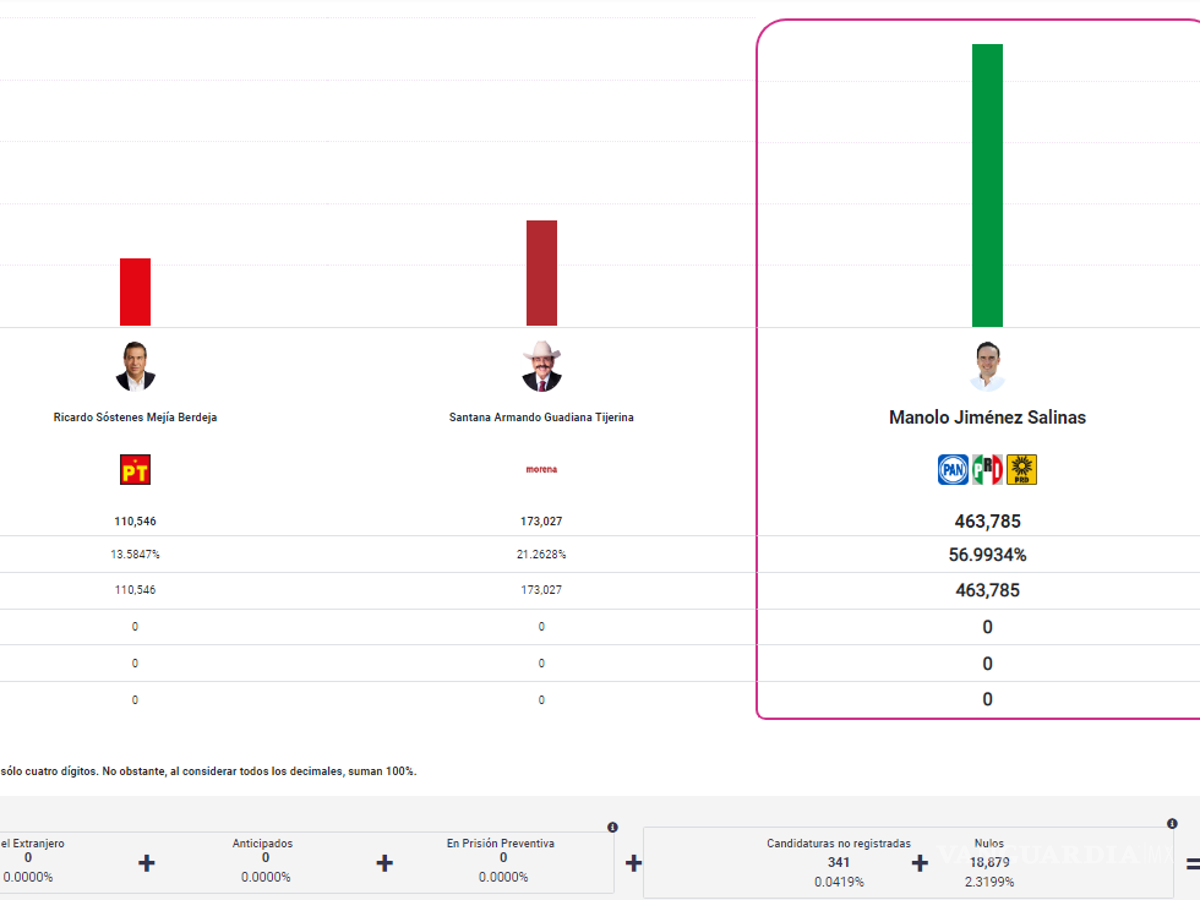1200x900 pixels.
Task: Click the PRI party logo
Action: [987, 469]
